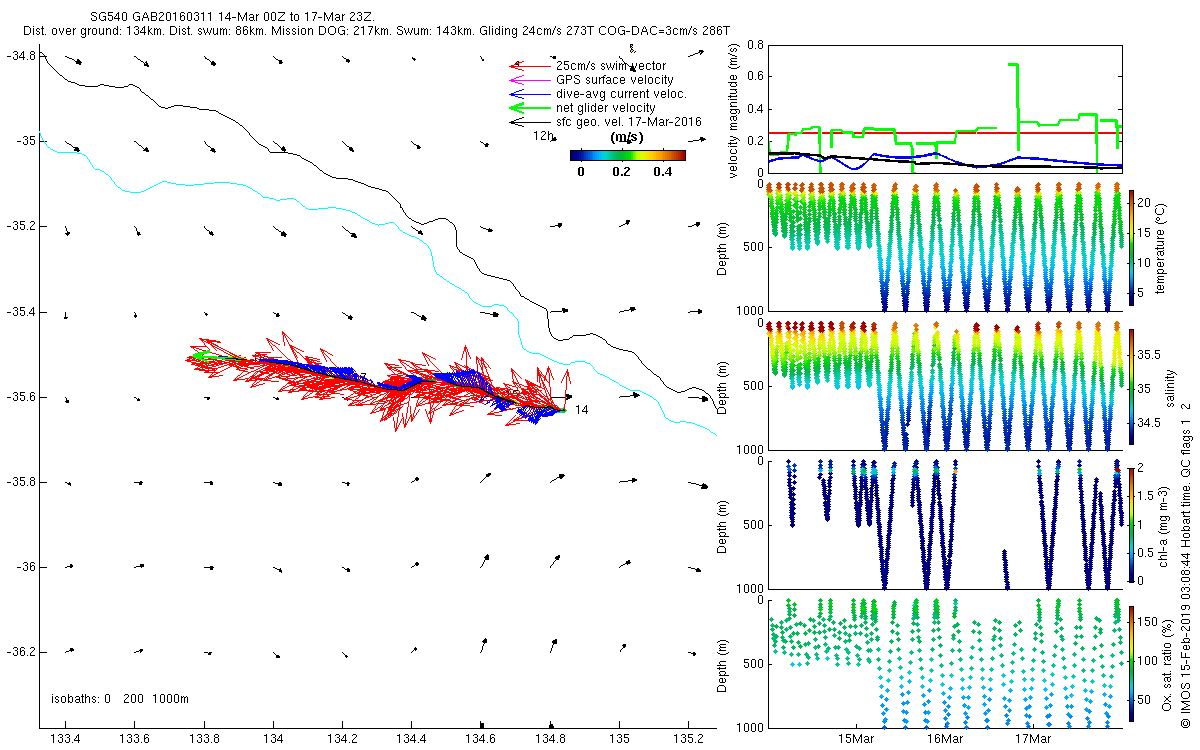The image size is (1200, 750).
Task: Click the '134.2' longitude tick label
Action: point(342,740)
